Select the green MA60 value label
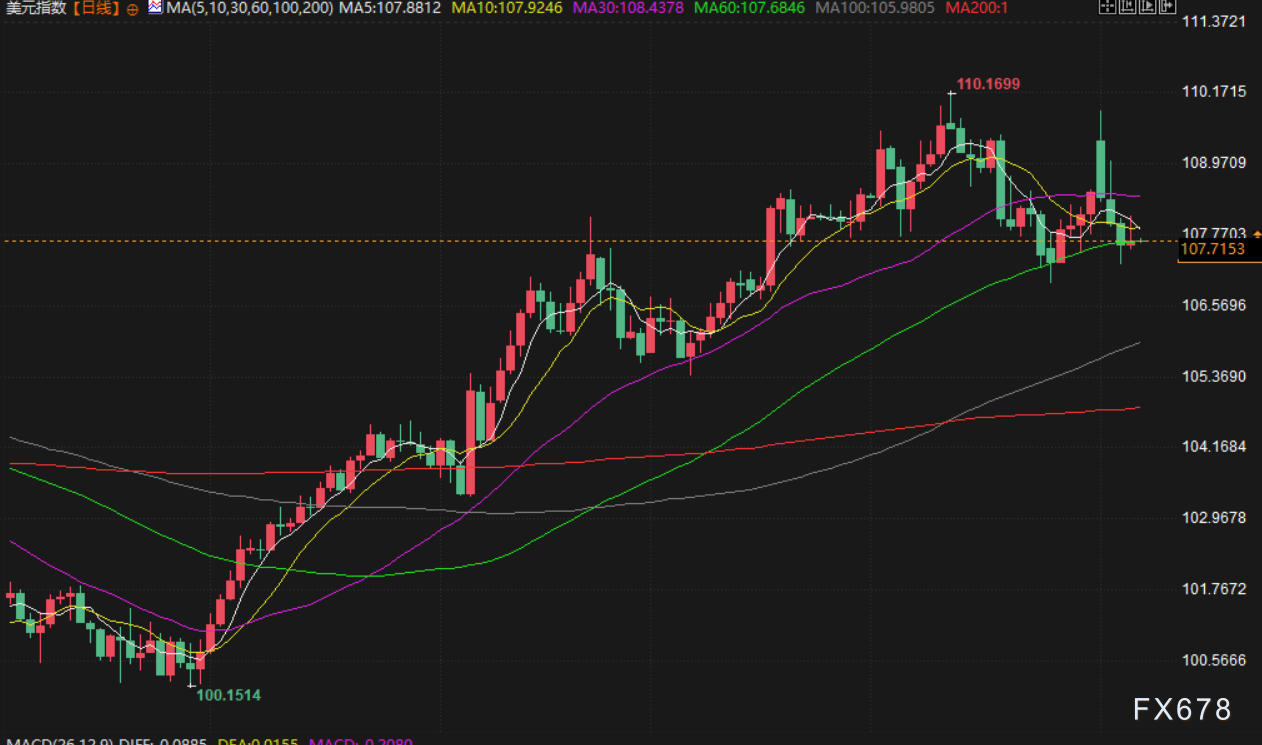Screen dimensions: 1262x745 tap(750, 8)
